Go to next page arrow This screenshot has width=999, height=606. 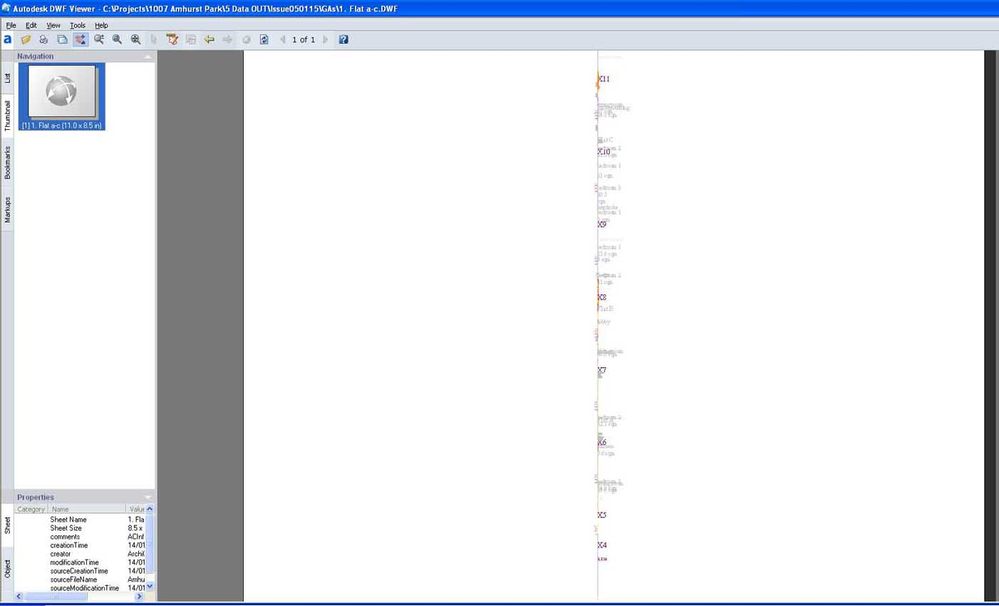(x=325, y=40)
